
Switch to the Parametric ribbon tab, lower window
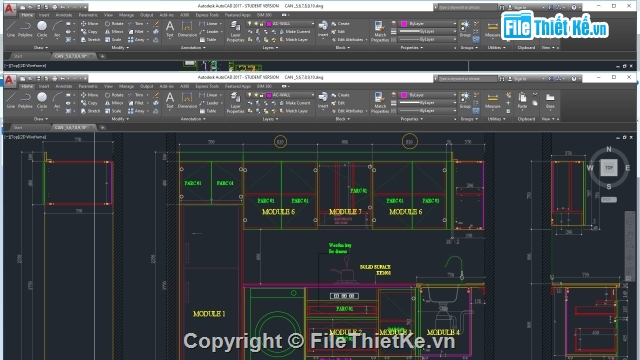88,87
